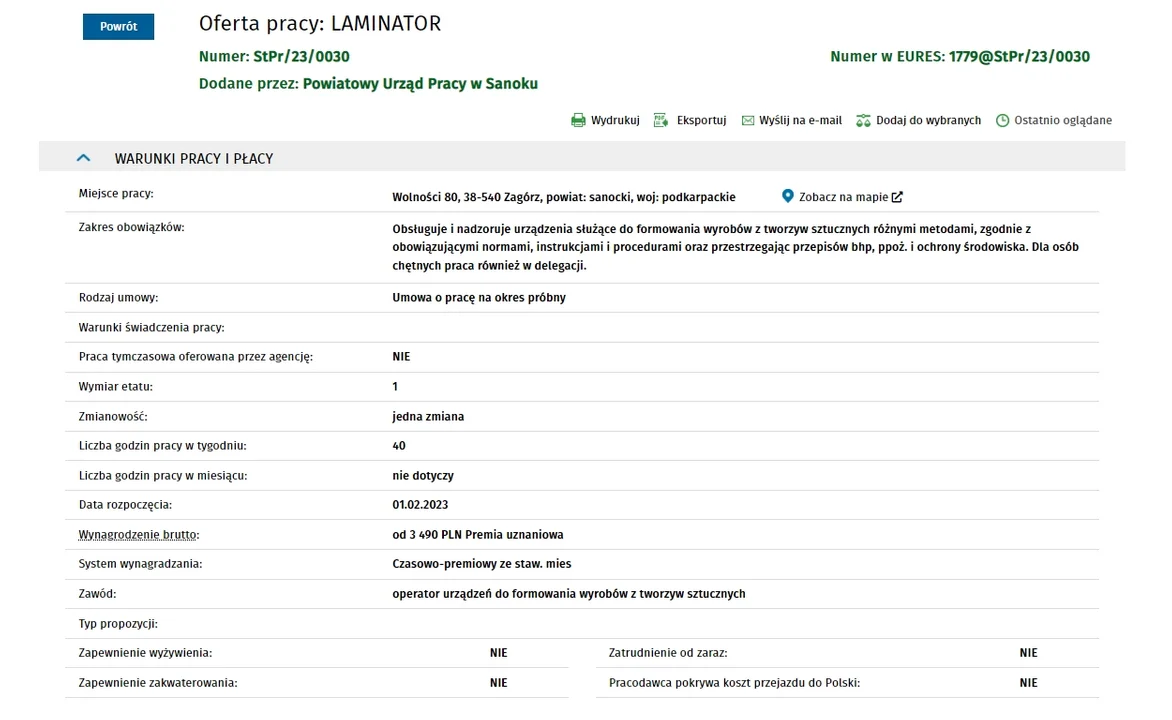Screen dimensions: 1172x720
Task: Click the Rodzaj umowy label
Action: [118, 298]
